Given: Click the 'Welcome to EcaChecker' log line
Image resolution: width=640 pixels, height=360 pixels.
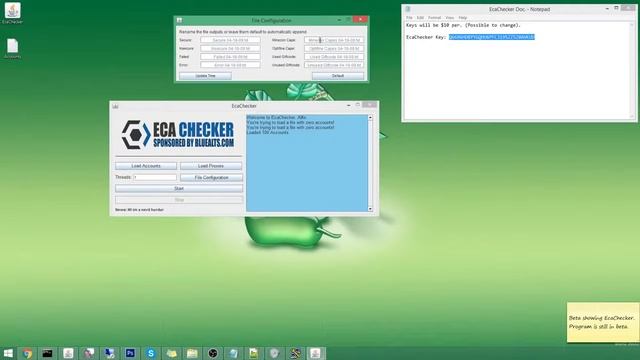Looking at the screenshot, I should [x=277, y=118].
